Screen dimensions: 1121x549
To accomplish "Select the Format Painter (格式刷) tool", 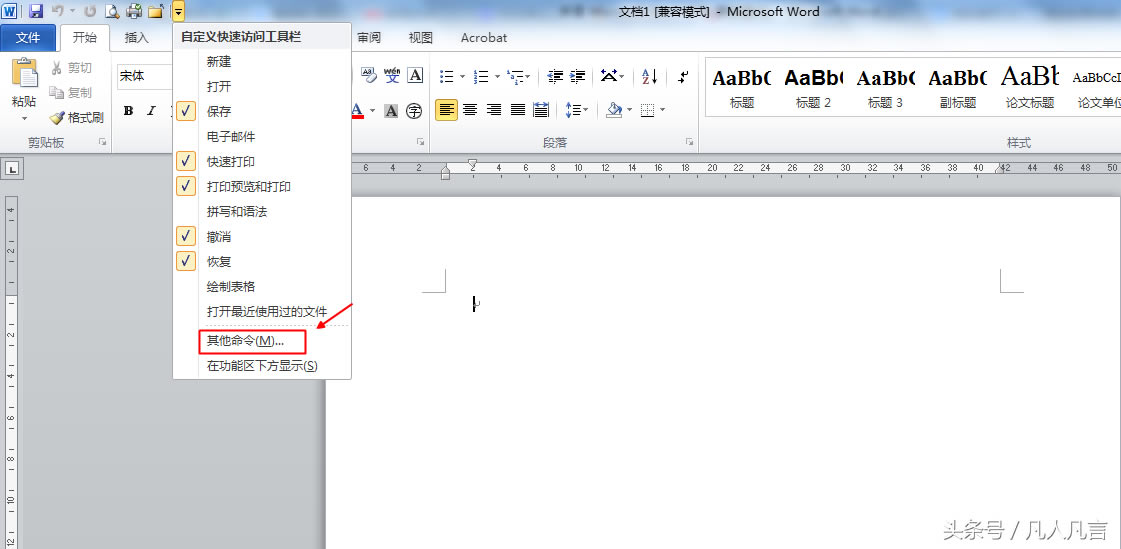I will tap(77, 117).
